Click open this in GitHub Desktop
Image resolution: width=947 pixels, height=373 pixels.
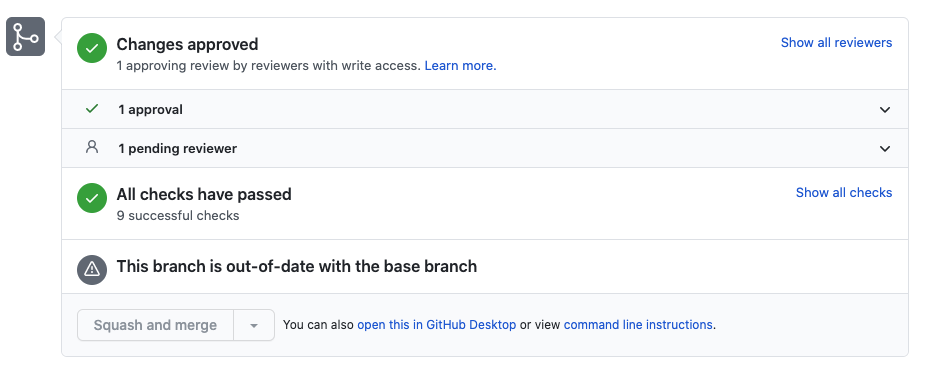pyautogui.click(x=437, y=325)
